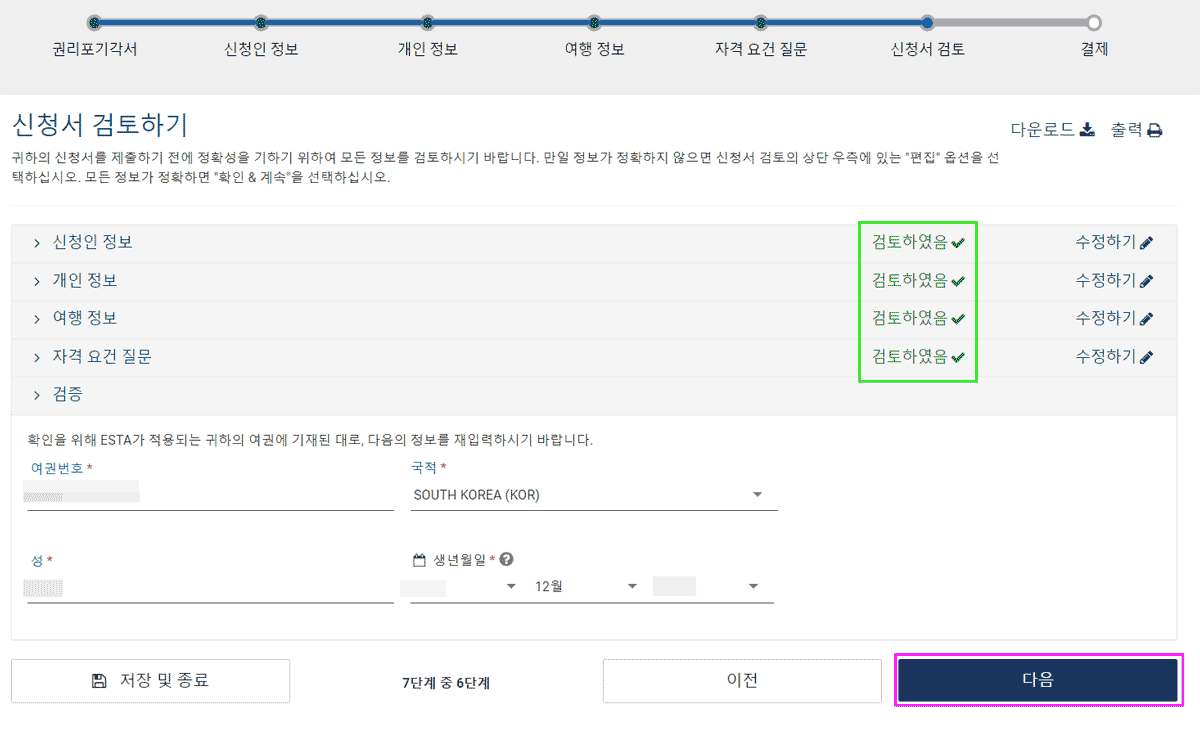Click the 여권번호 input field
This screenshot has width=1200, height=729.
[210, 494]
